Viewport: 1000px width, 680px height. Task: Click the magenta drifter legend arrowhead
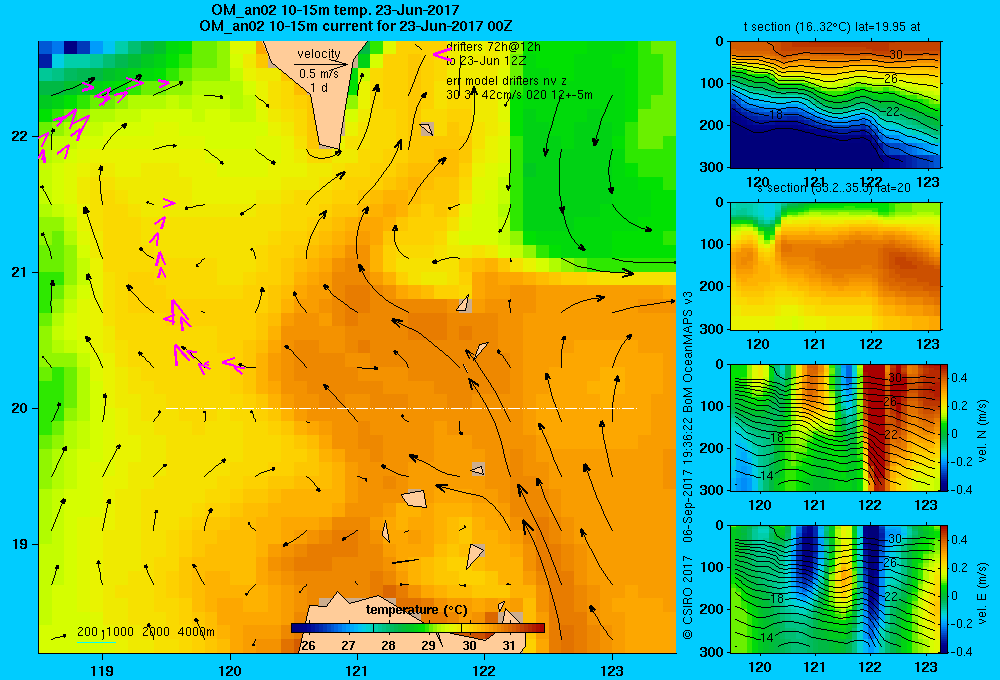coord(442,55)
